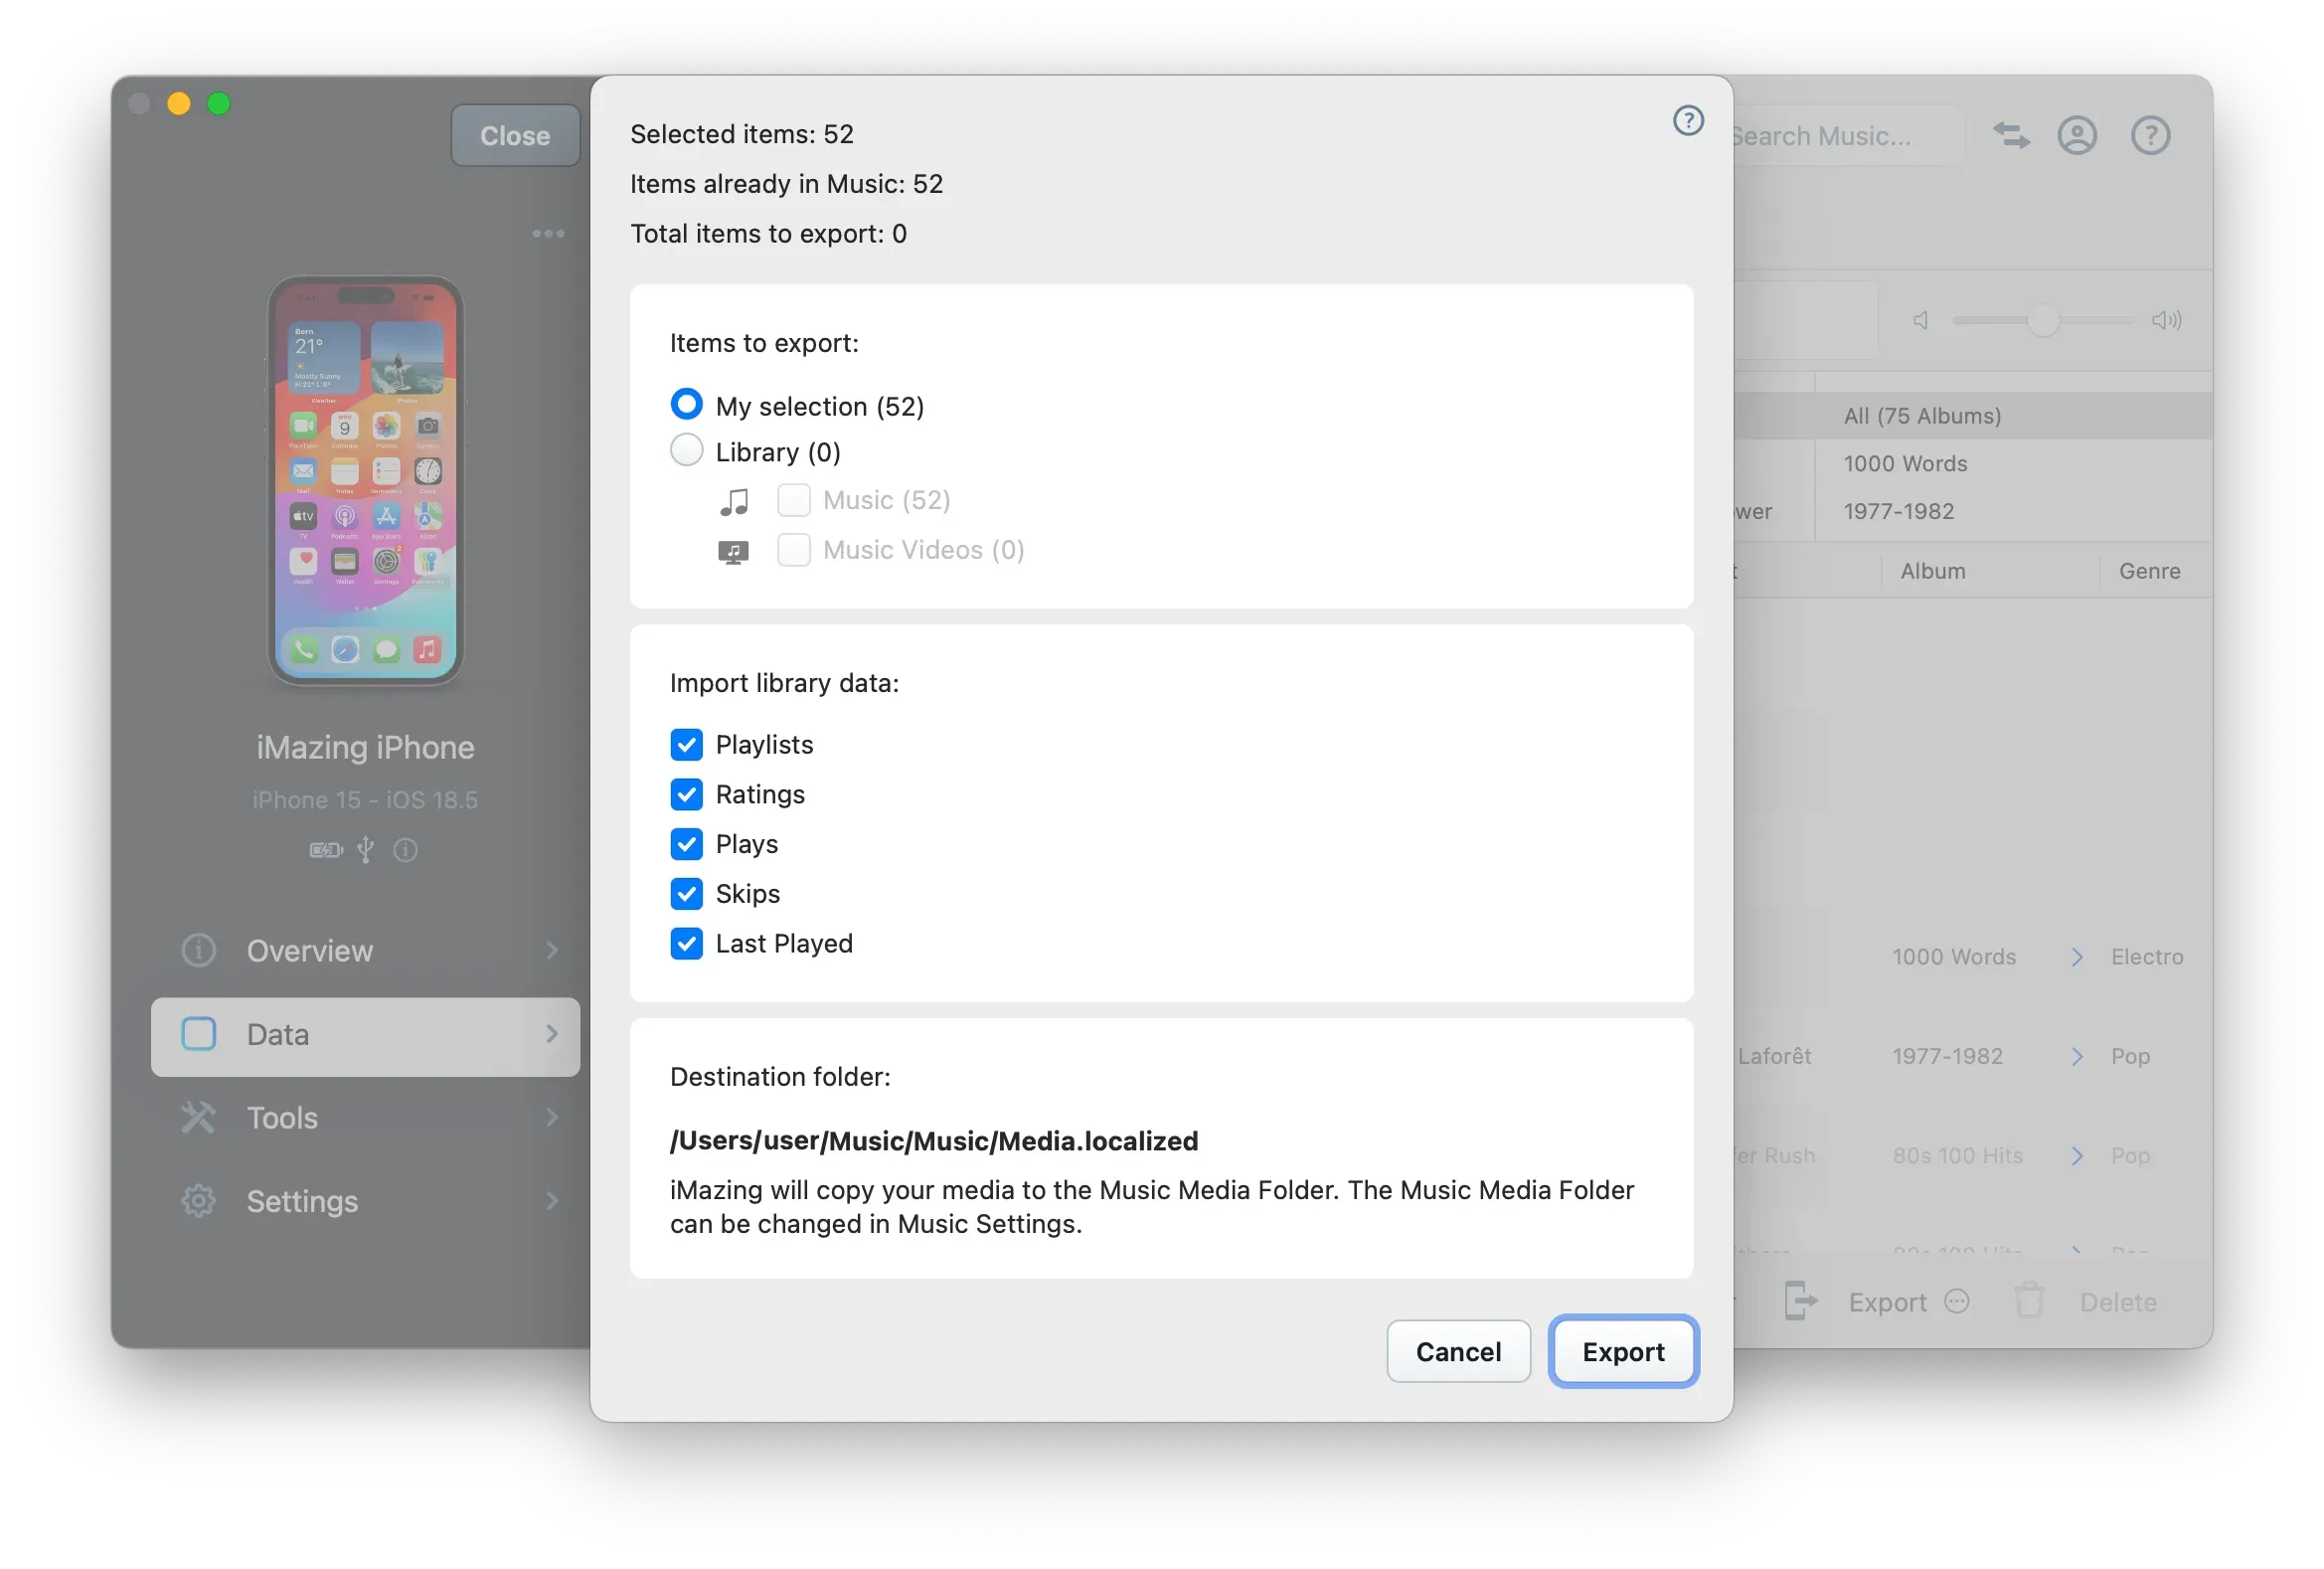The width and height of the screenshot is (2324, 1569).
Task: Click the help icon in the top-right corner
Action: [x=2151, y=135]
